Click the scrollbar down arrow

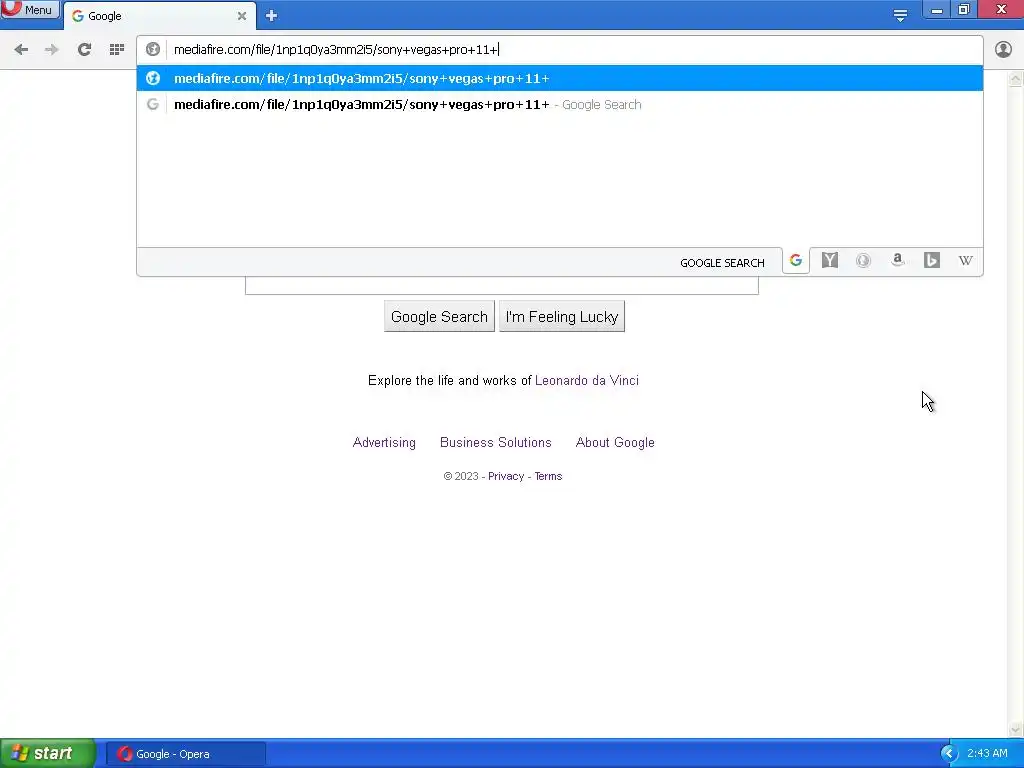(x=1016, y=729)
